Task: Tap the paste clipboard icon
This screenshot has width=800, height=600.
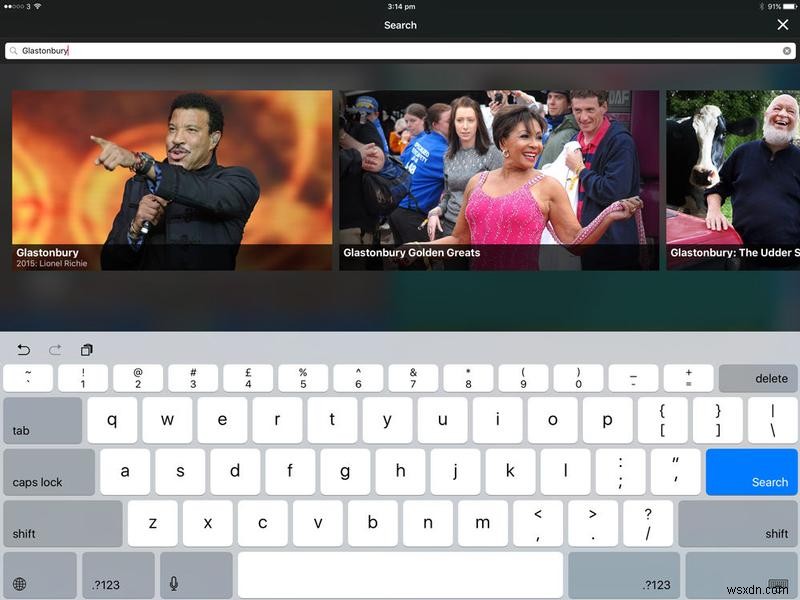Action: coord(87,349)
